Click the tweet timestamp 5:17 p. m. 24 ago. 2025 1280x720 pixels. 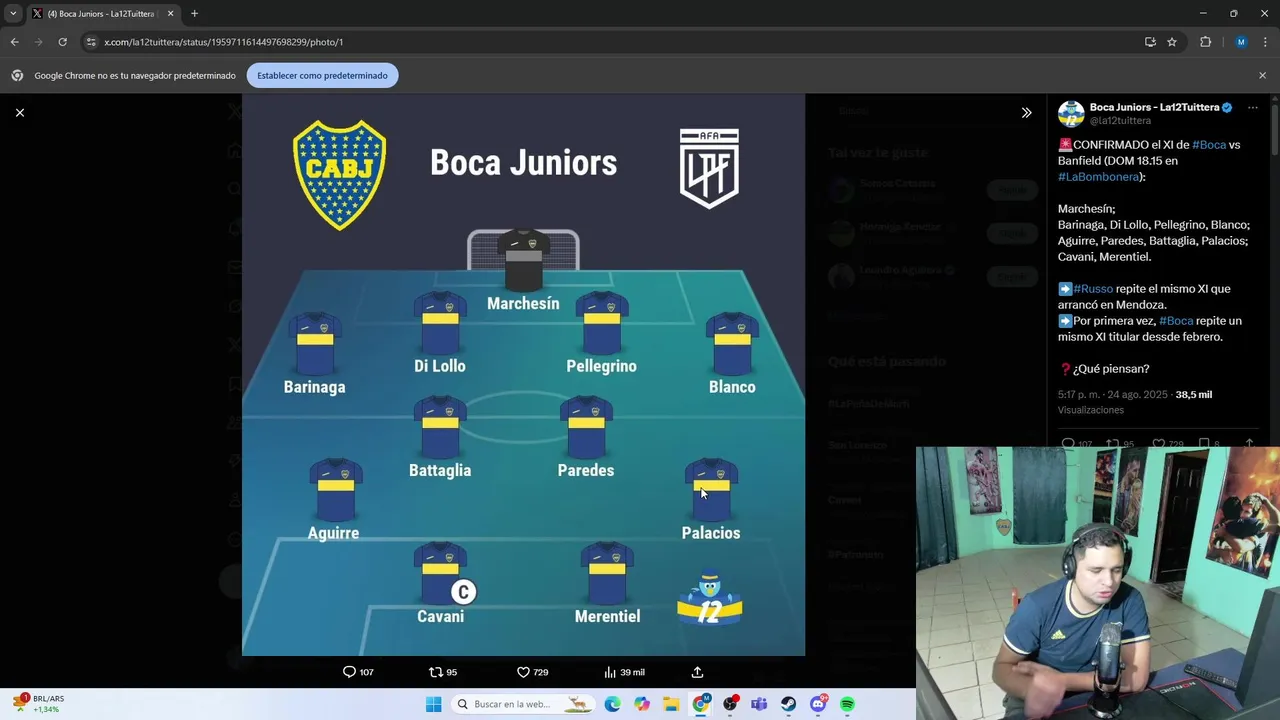coord(1113,395)
